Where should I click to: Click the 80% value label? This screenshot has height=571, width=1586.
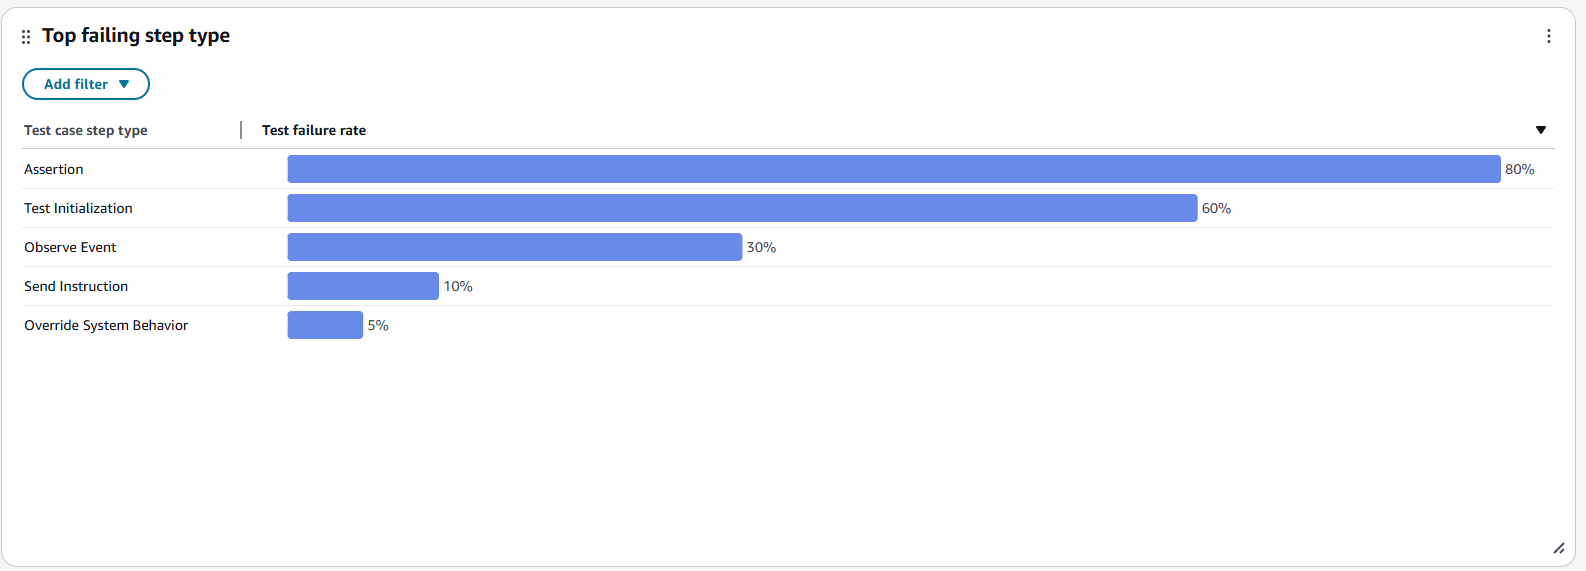[x=1519, y=169]
